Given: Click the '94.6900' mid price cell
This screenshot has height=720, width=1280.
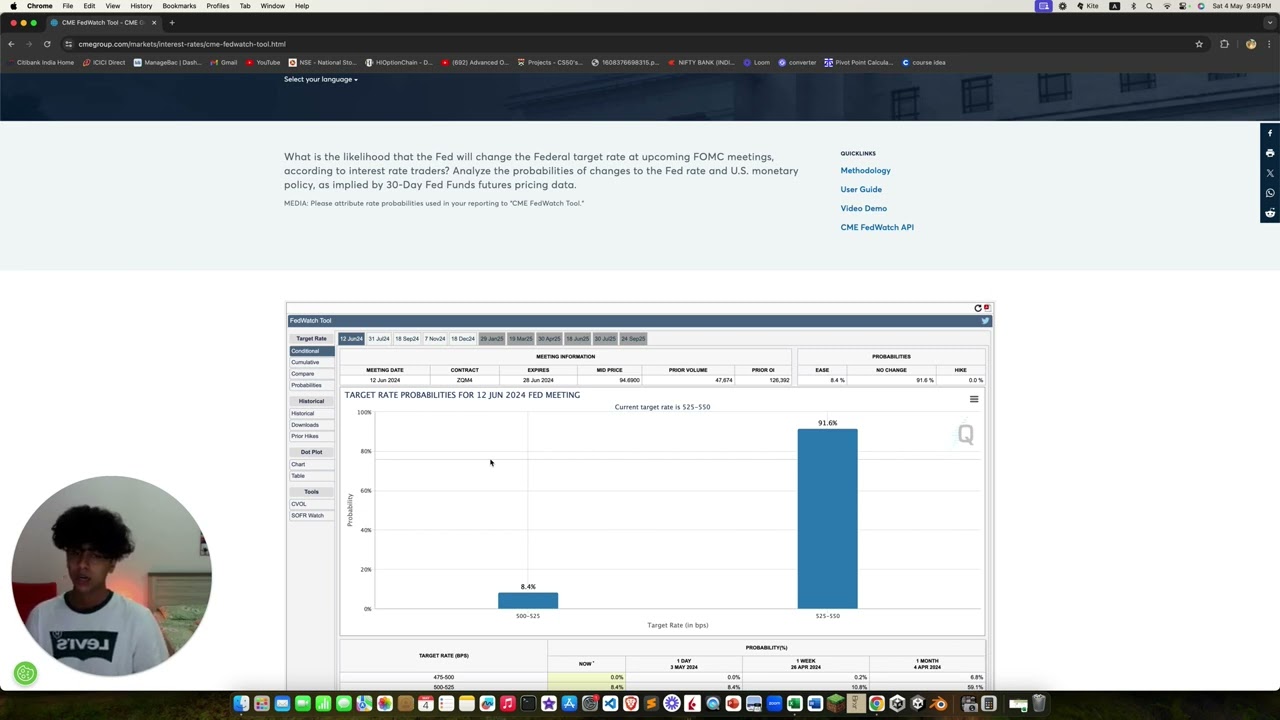Looking at the screenshot, I should tap(609, 380).
